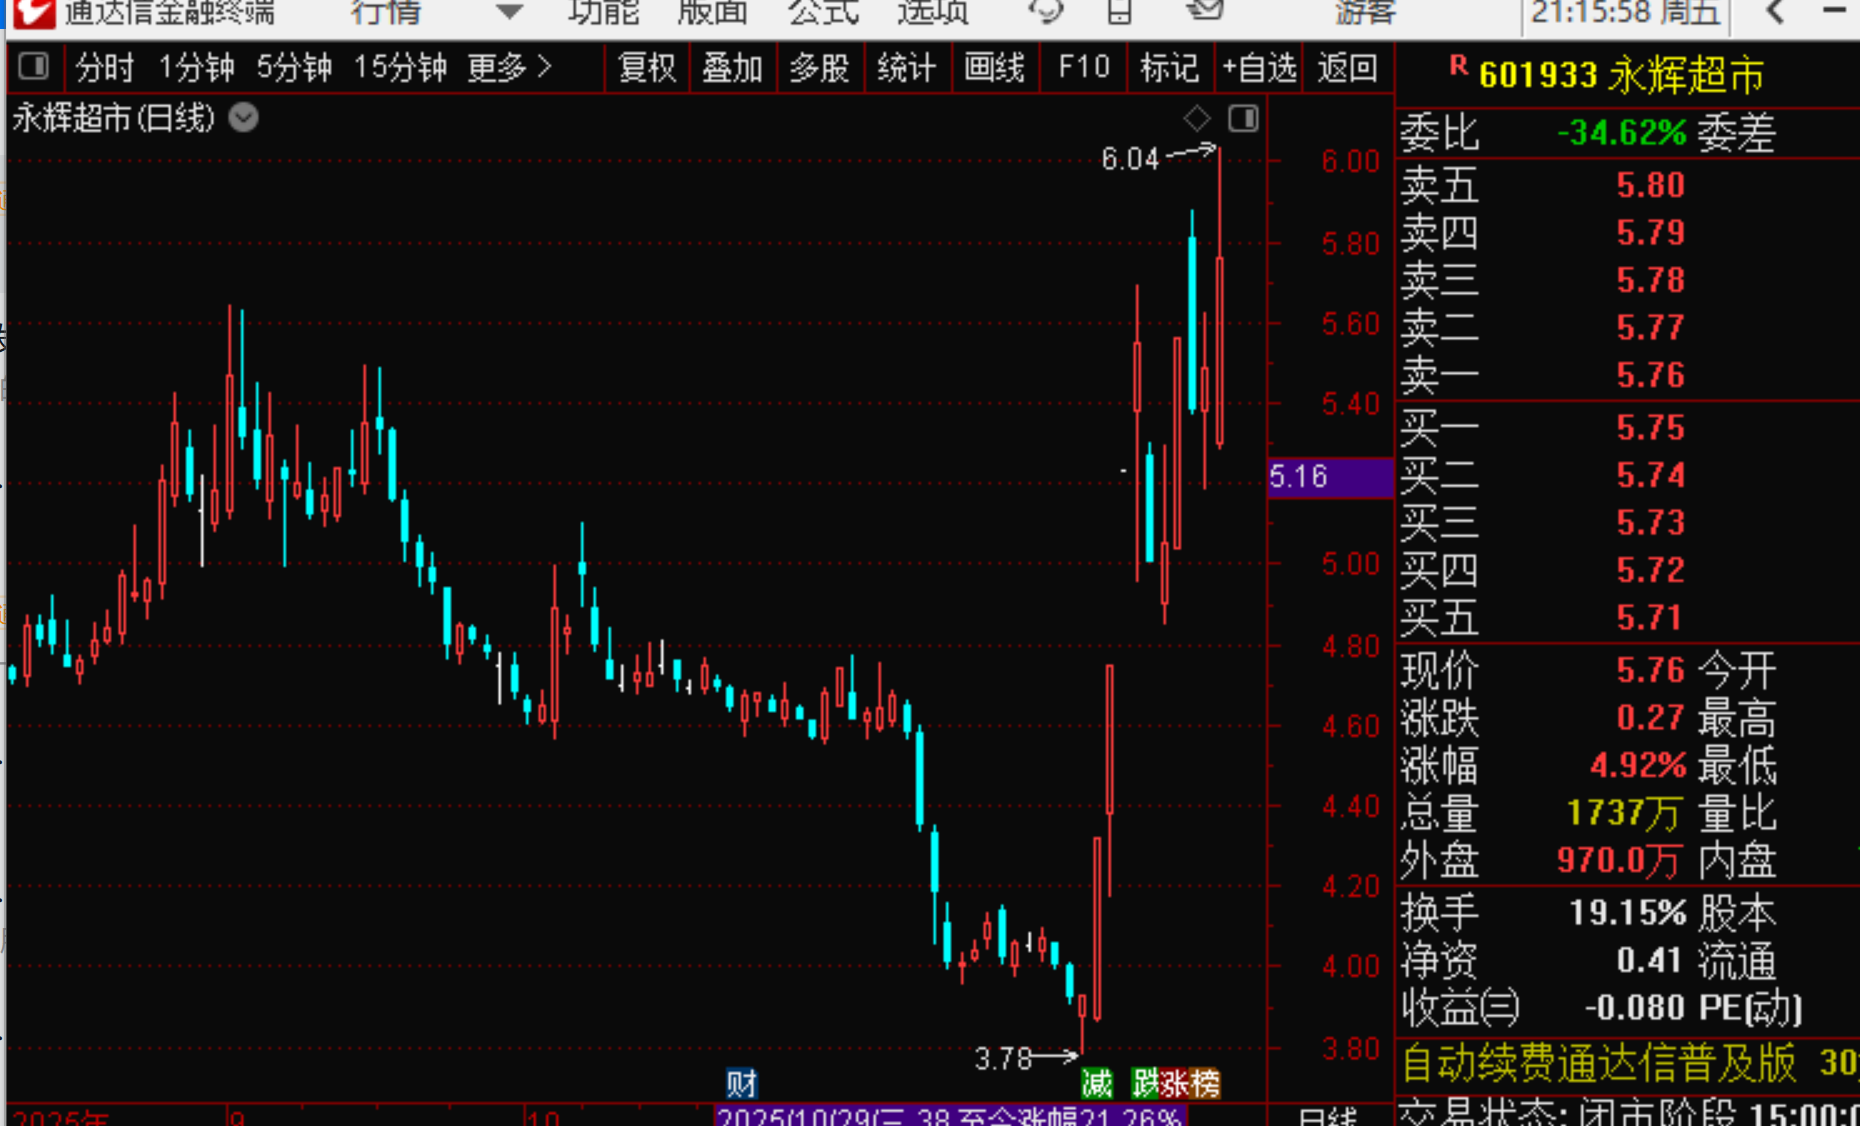The height and width of the screenshot is (1126, 1860).
Task: Click the 自动续费通达信普及版 promo link
Action: [1599, 1063]
